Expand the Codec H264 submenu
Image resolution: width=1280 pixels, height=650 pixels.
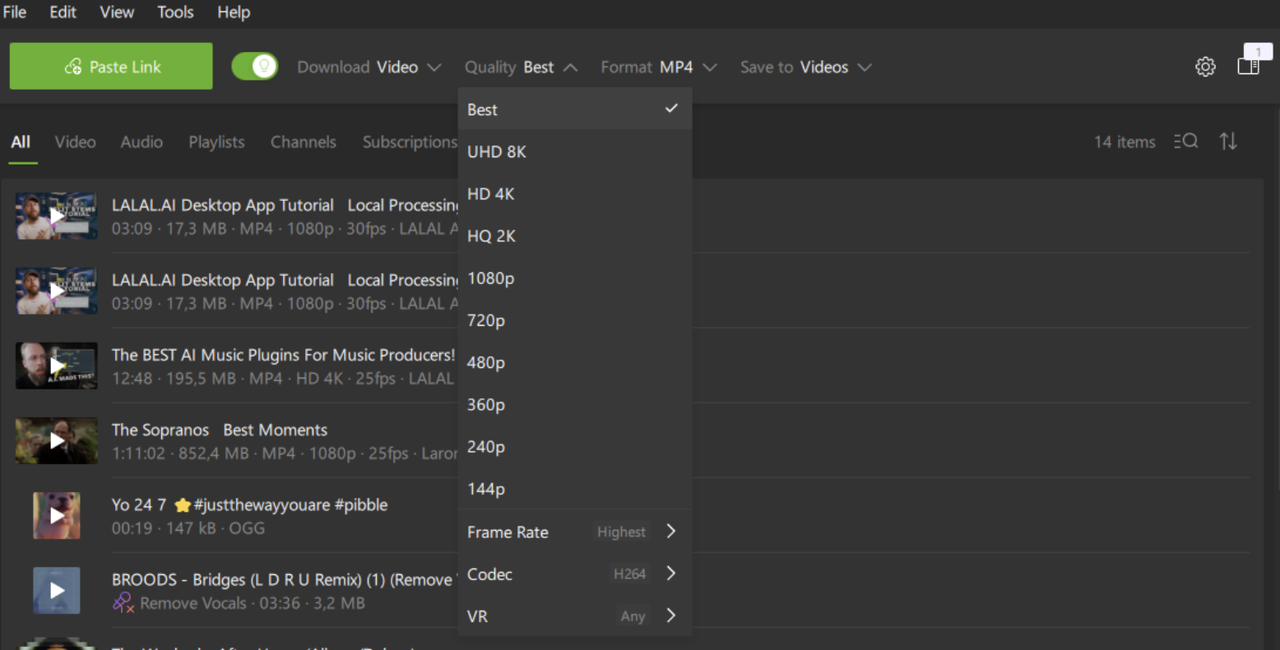pyautogui.click(x=575, y=574)
